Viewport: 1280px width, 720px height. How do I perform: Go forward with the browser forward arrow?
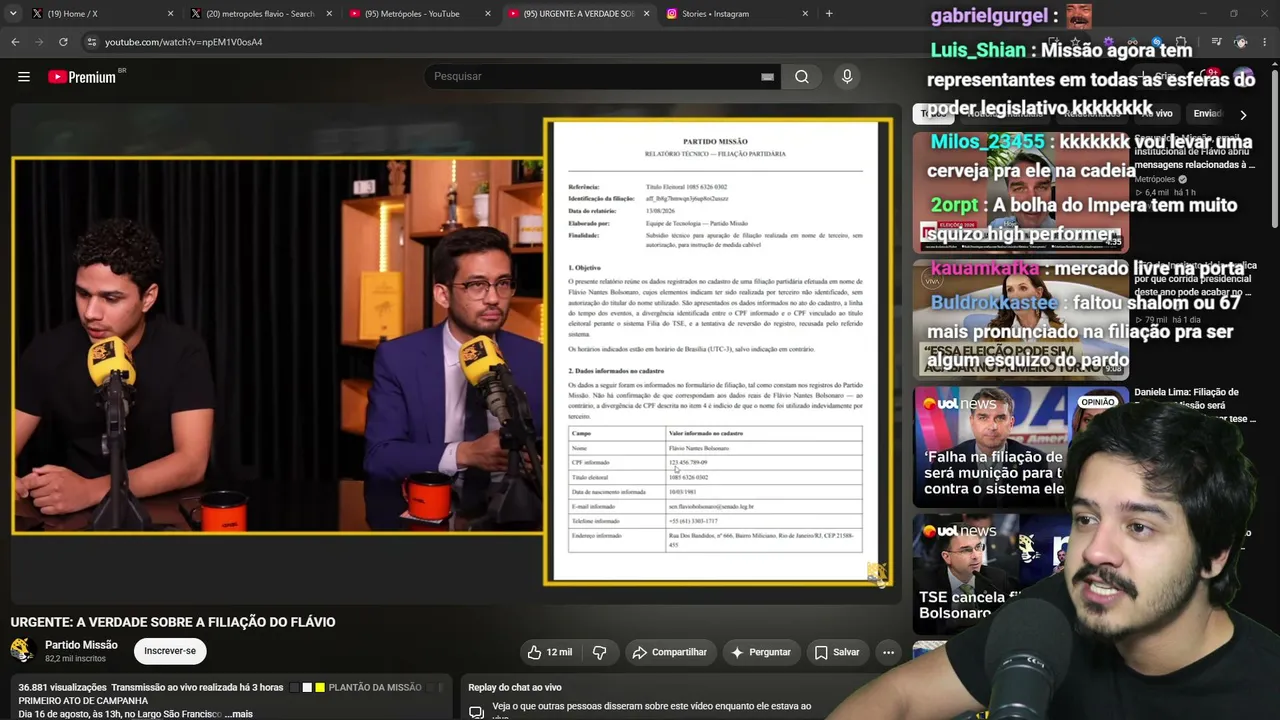[39, 42]
